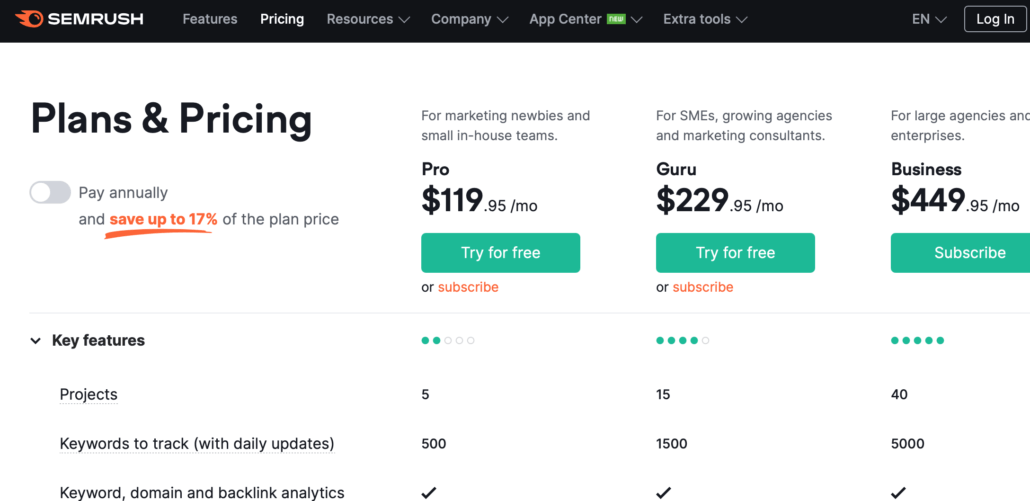
Task: Click Pro checkmark for Keyword, domain and backlink analytics
Action: point(429,492)
